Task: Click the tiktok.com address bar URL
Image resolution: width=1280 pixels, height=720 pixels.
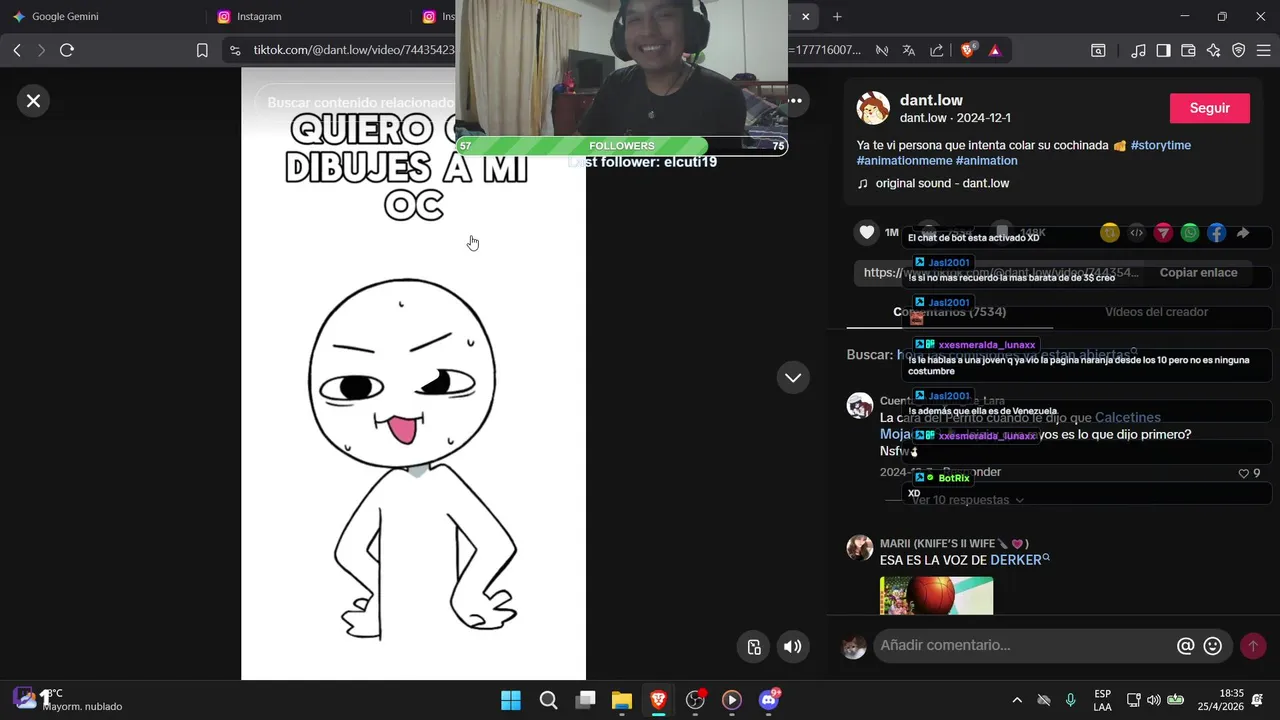Action: (x=353, y=50)
